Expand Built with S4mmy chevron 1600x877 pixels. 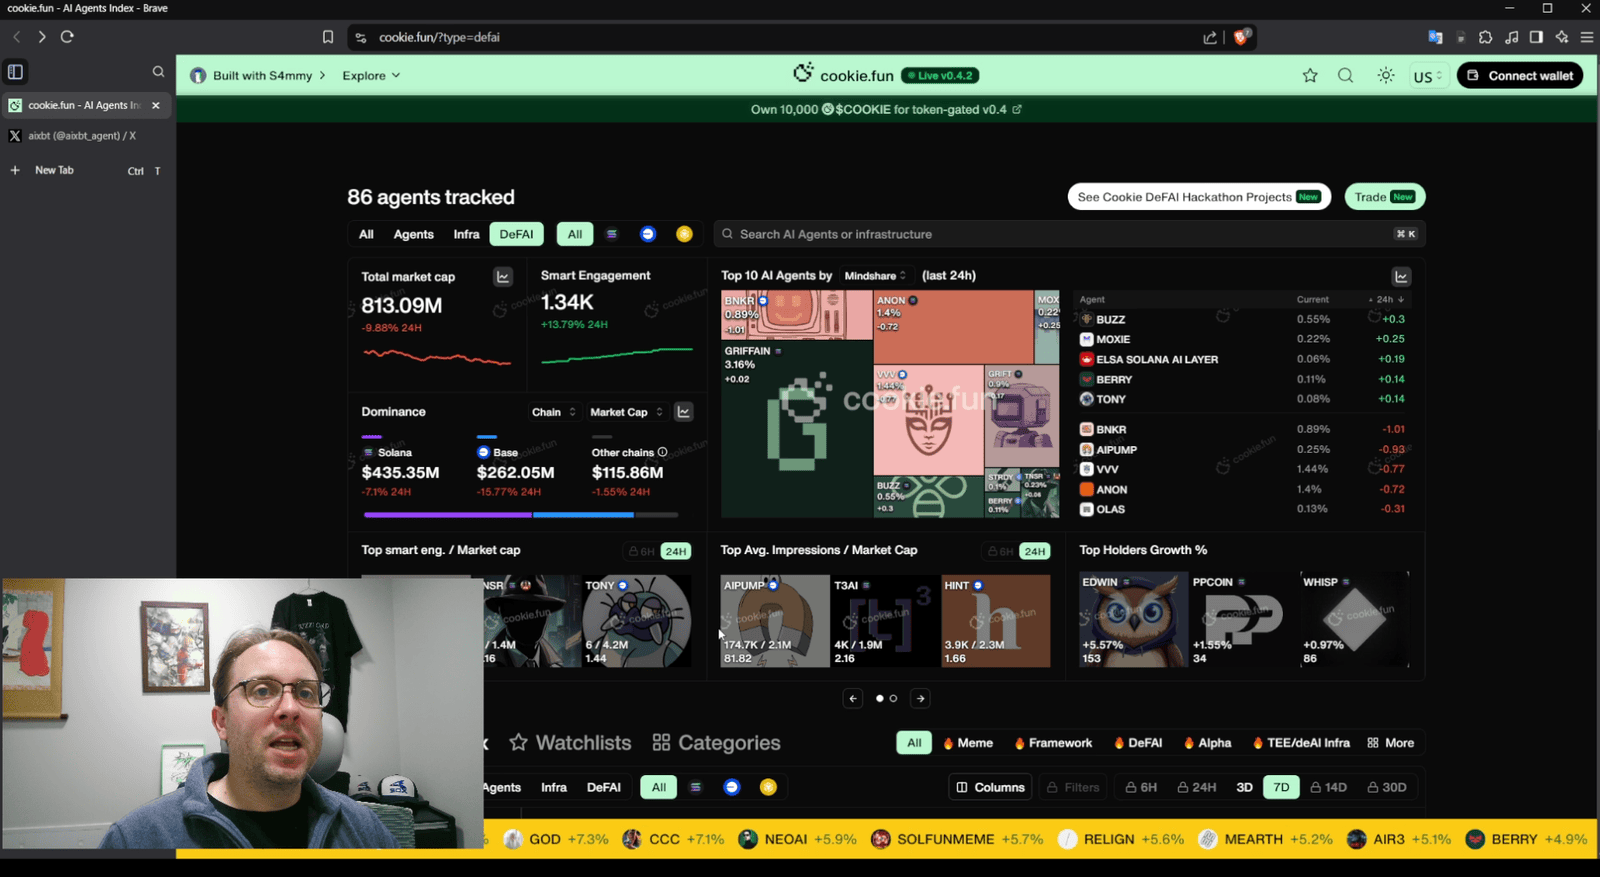(322, 75)
